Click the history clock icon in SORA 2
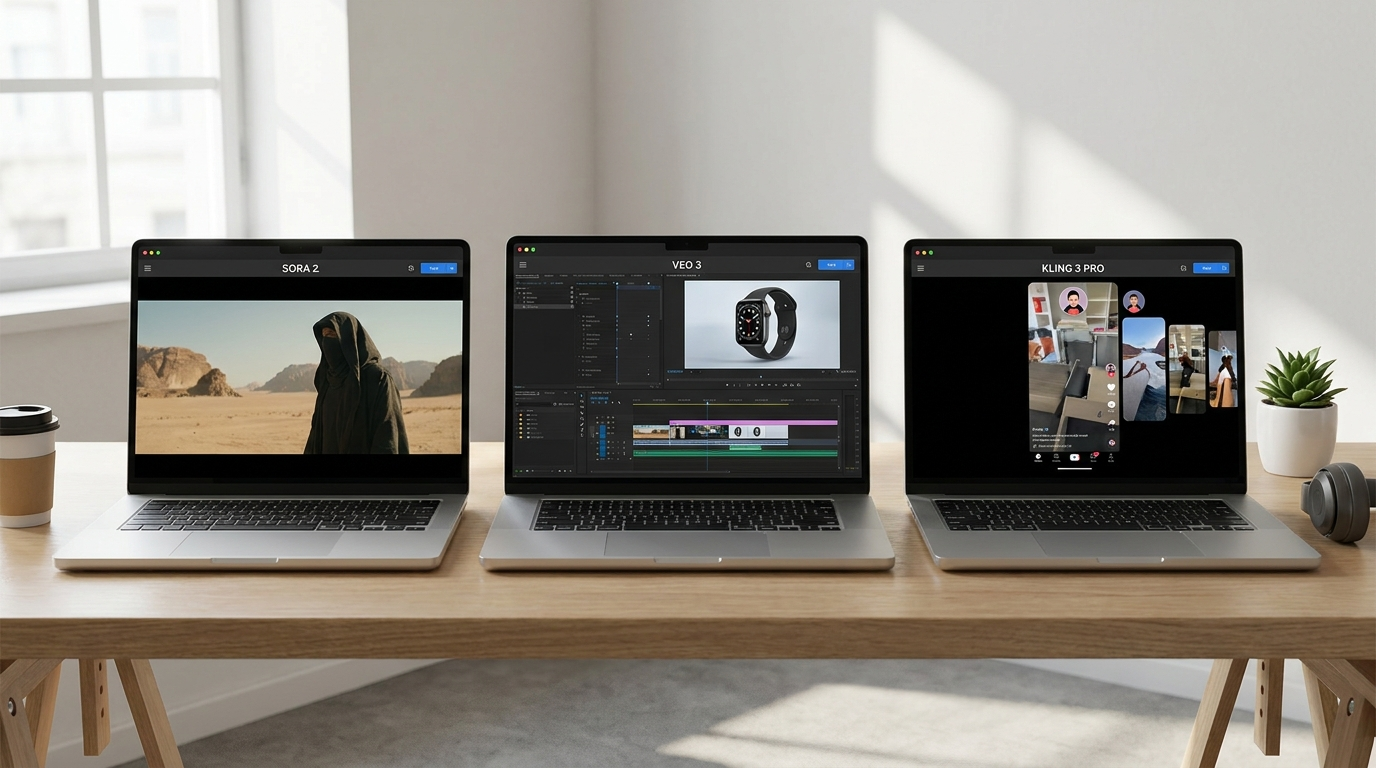This screenshot has height=768, width=1376. [411, 268]
